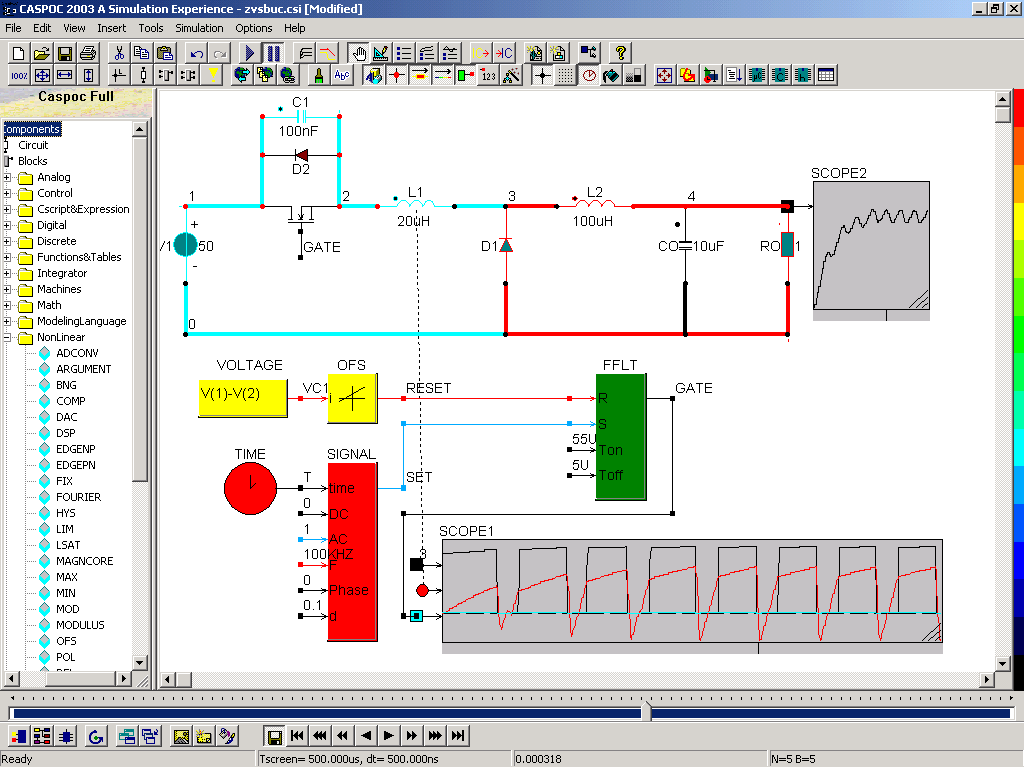Collapse the NonLinear folder

7,338
